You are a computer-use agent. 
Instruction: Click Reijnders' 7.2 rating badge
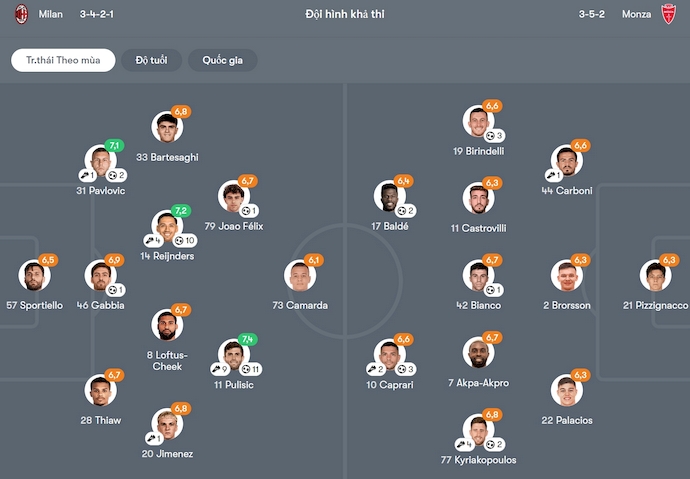click(181, 211)
